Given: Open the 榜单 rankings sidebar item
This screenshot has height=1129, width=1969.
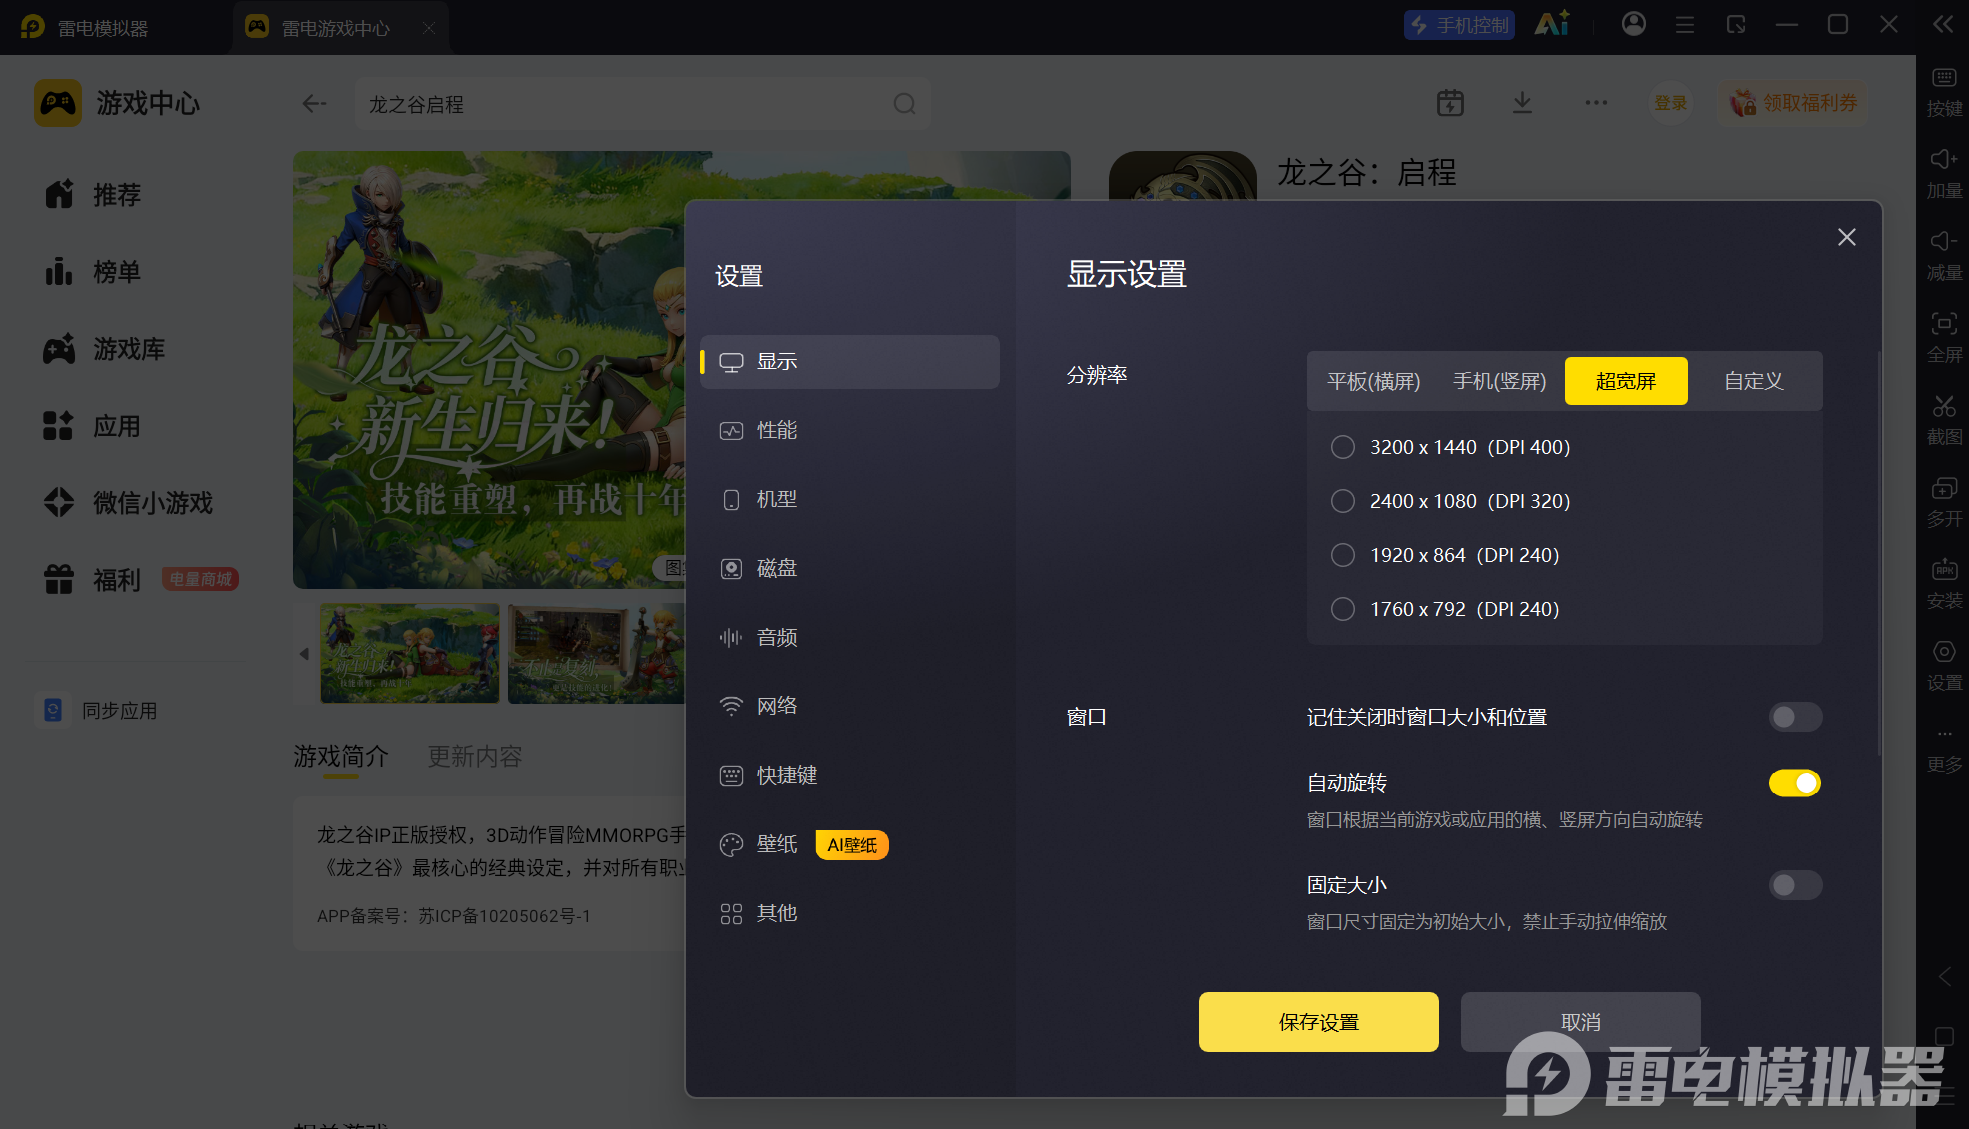Looking at the screenshot, I should click(x=95, y=271).
